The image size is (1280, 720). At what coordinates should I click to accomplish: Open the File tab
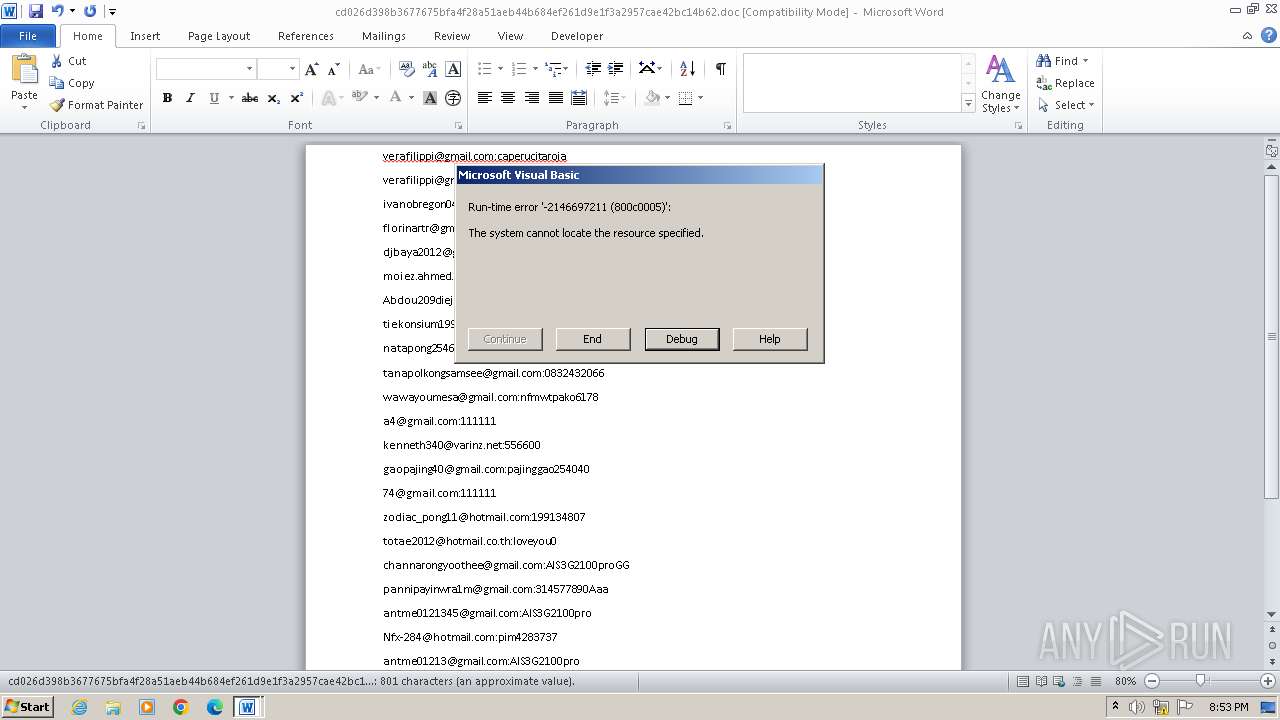28,36
